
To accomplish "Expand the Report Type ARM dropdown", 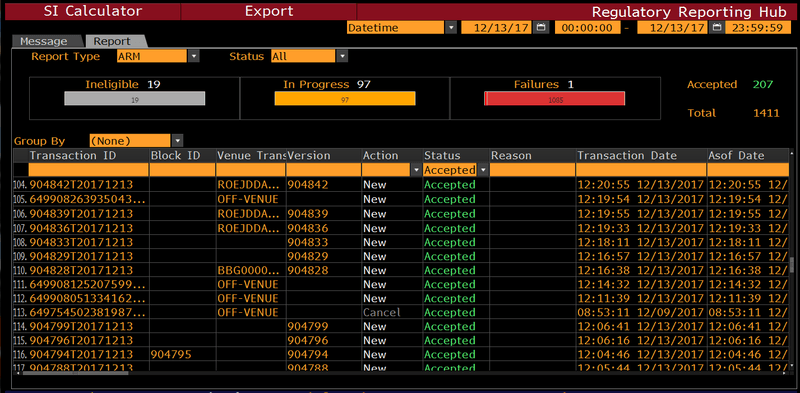I will (193, 57).
